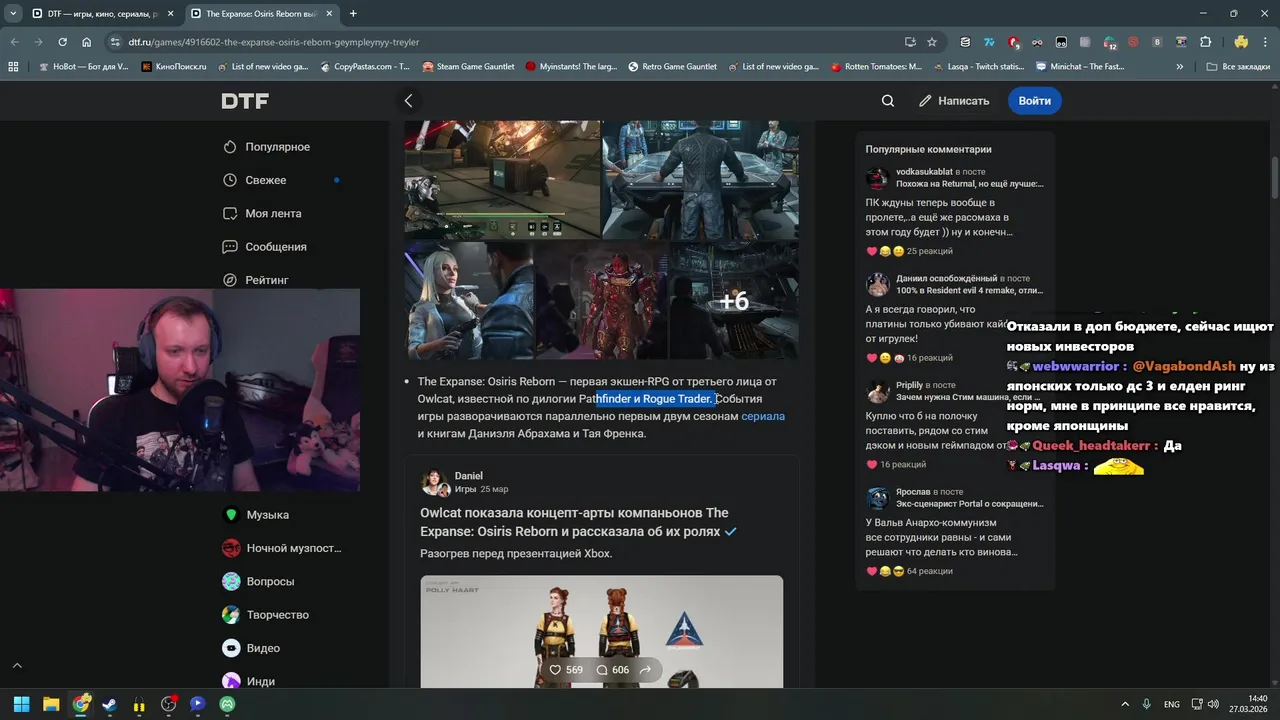
Task: Expand hidden bookmarks chevron
Action: click(x=1180, y=67)
